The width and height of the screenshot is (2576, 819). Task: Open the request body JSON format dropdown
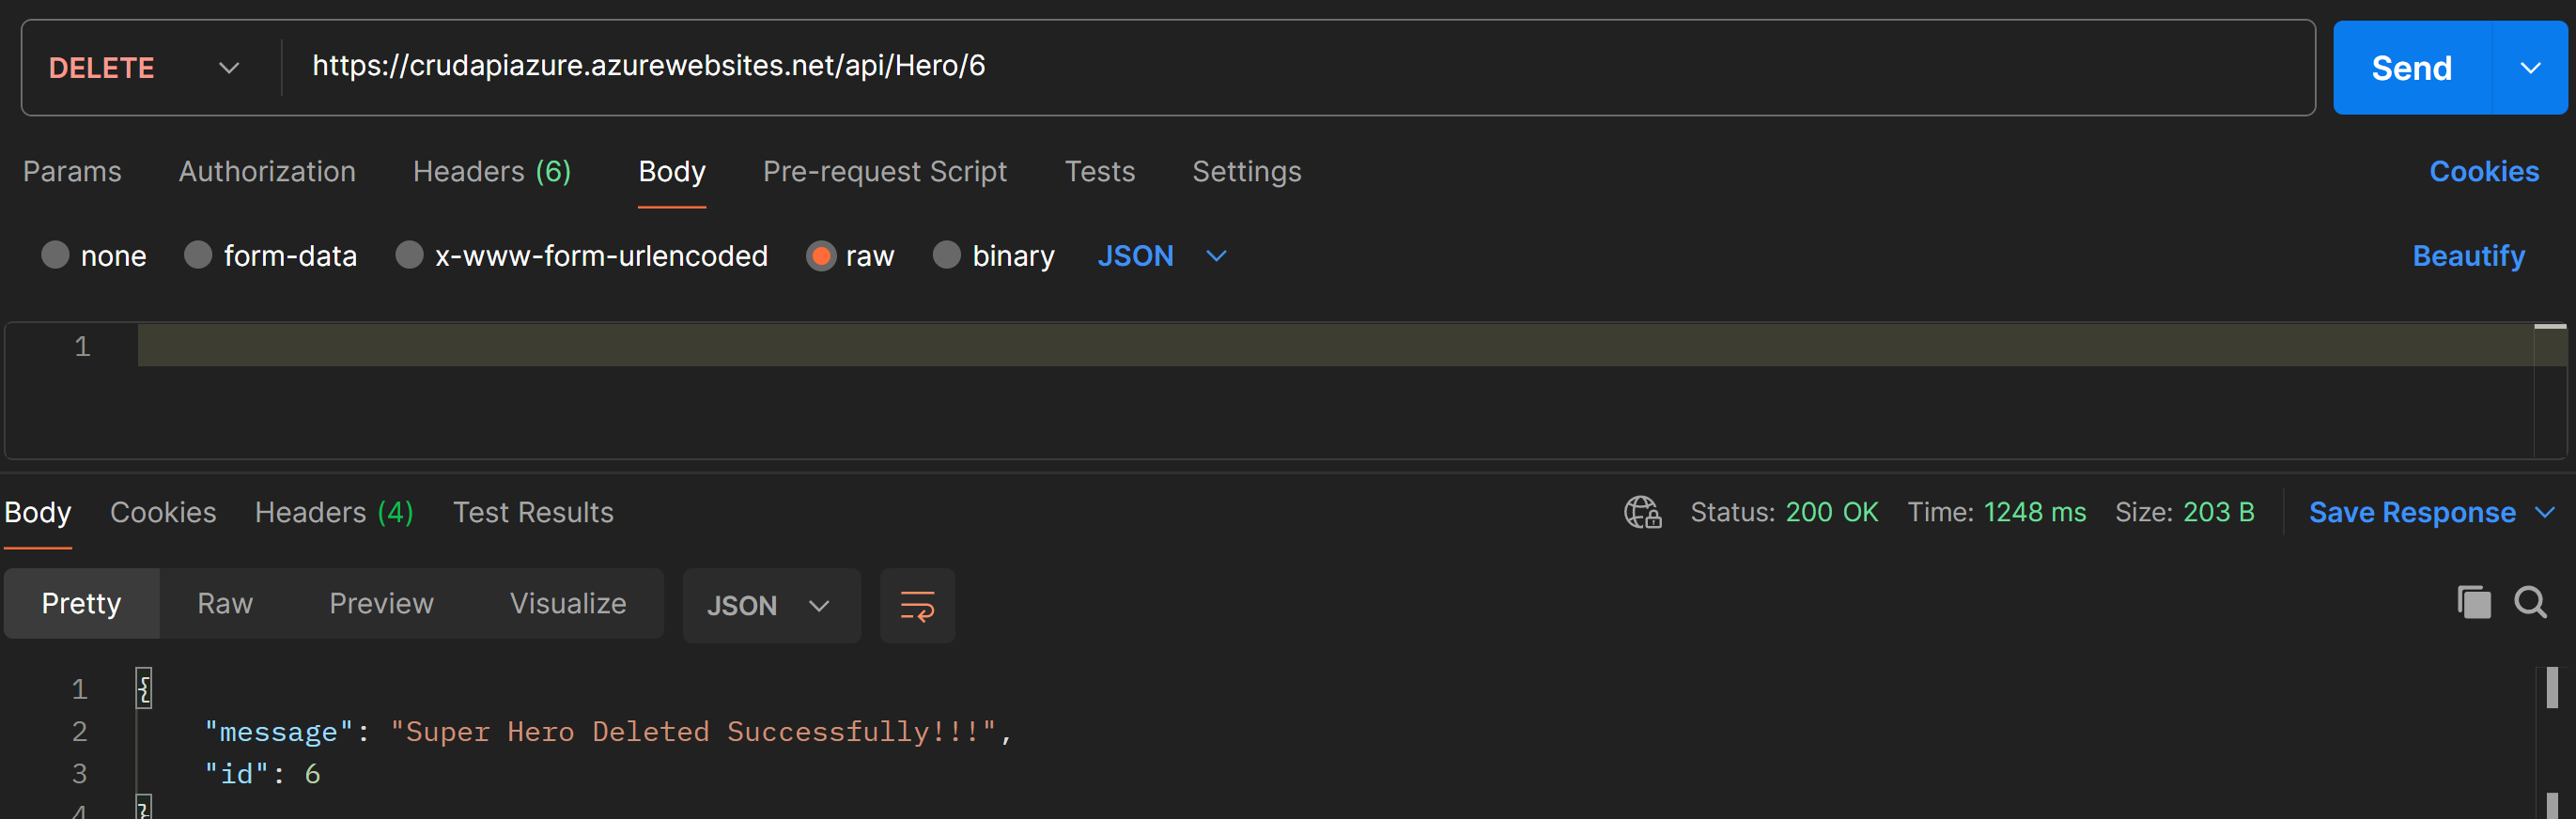pos(1162,256)
